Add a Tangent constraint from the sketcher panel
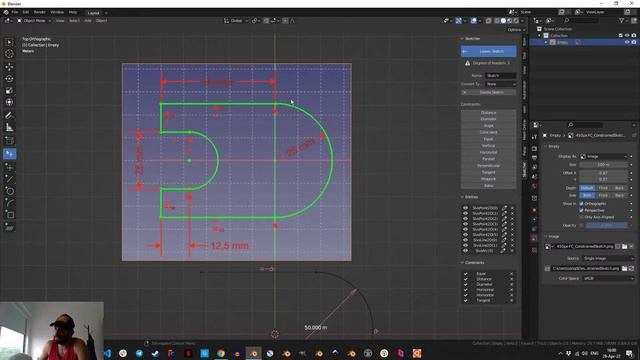The height and width of the screenshot is (360, 640). (x=489, y=172)
